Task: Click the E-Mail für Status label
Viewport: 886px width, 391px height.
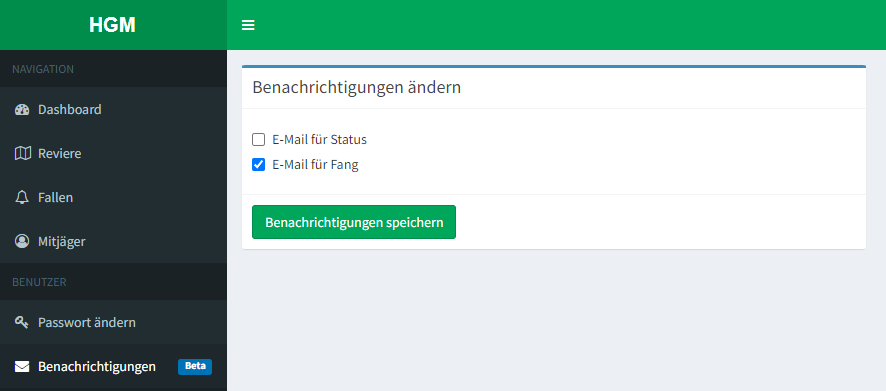Action: 319,140
